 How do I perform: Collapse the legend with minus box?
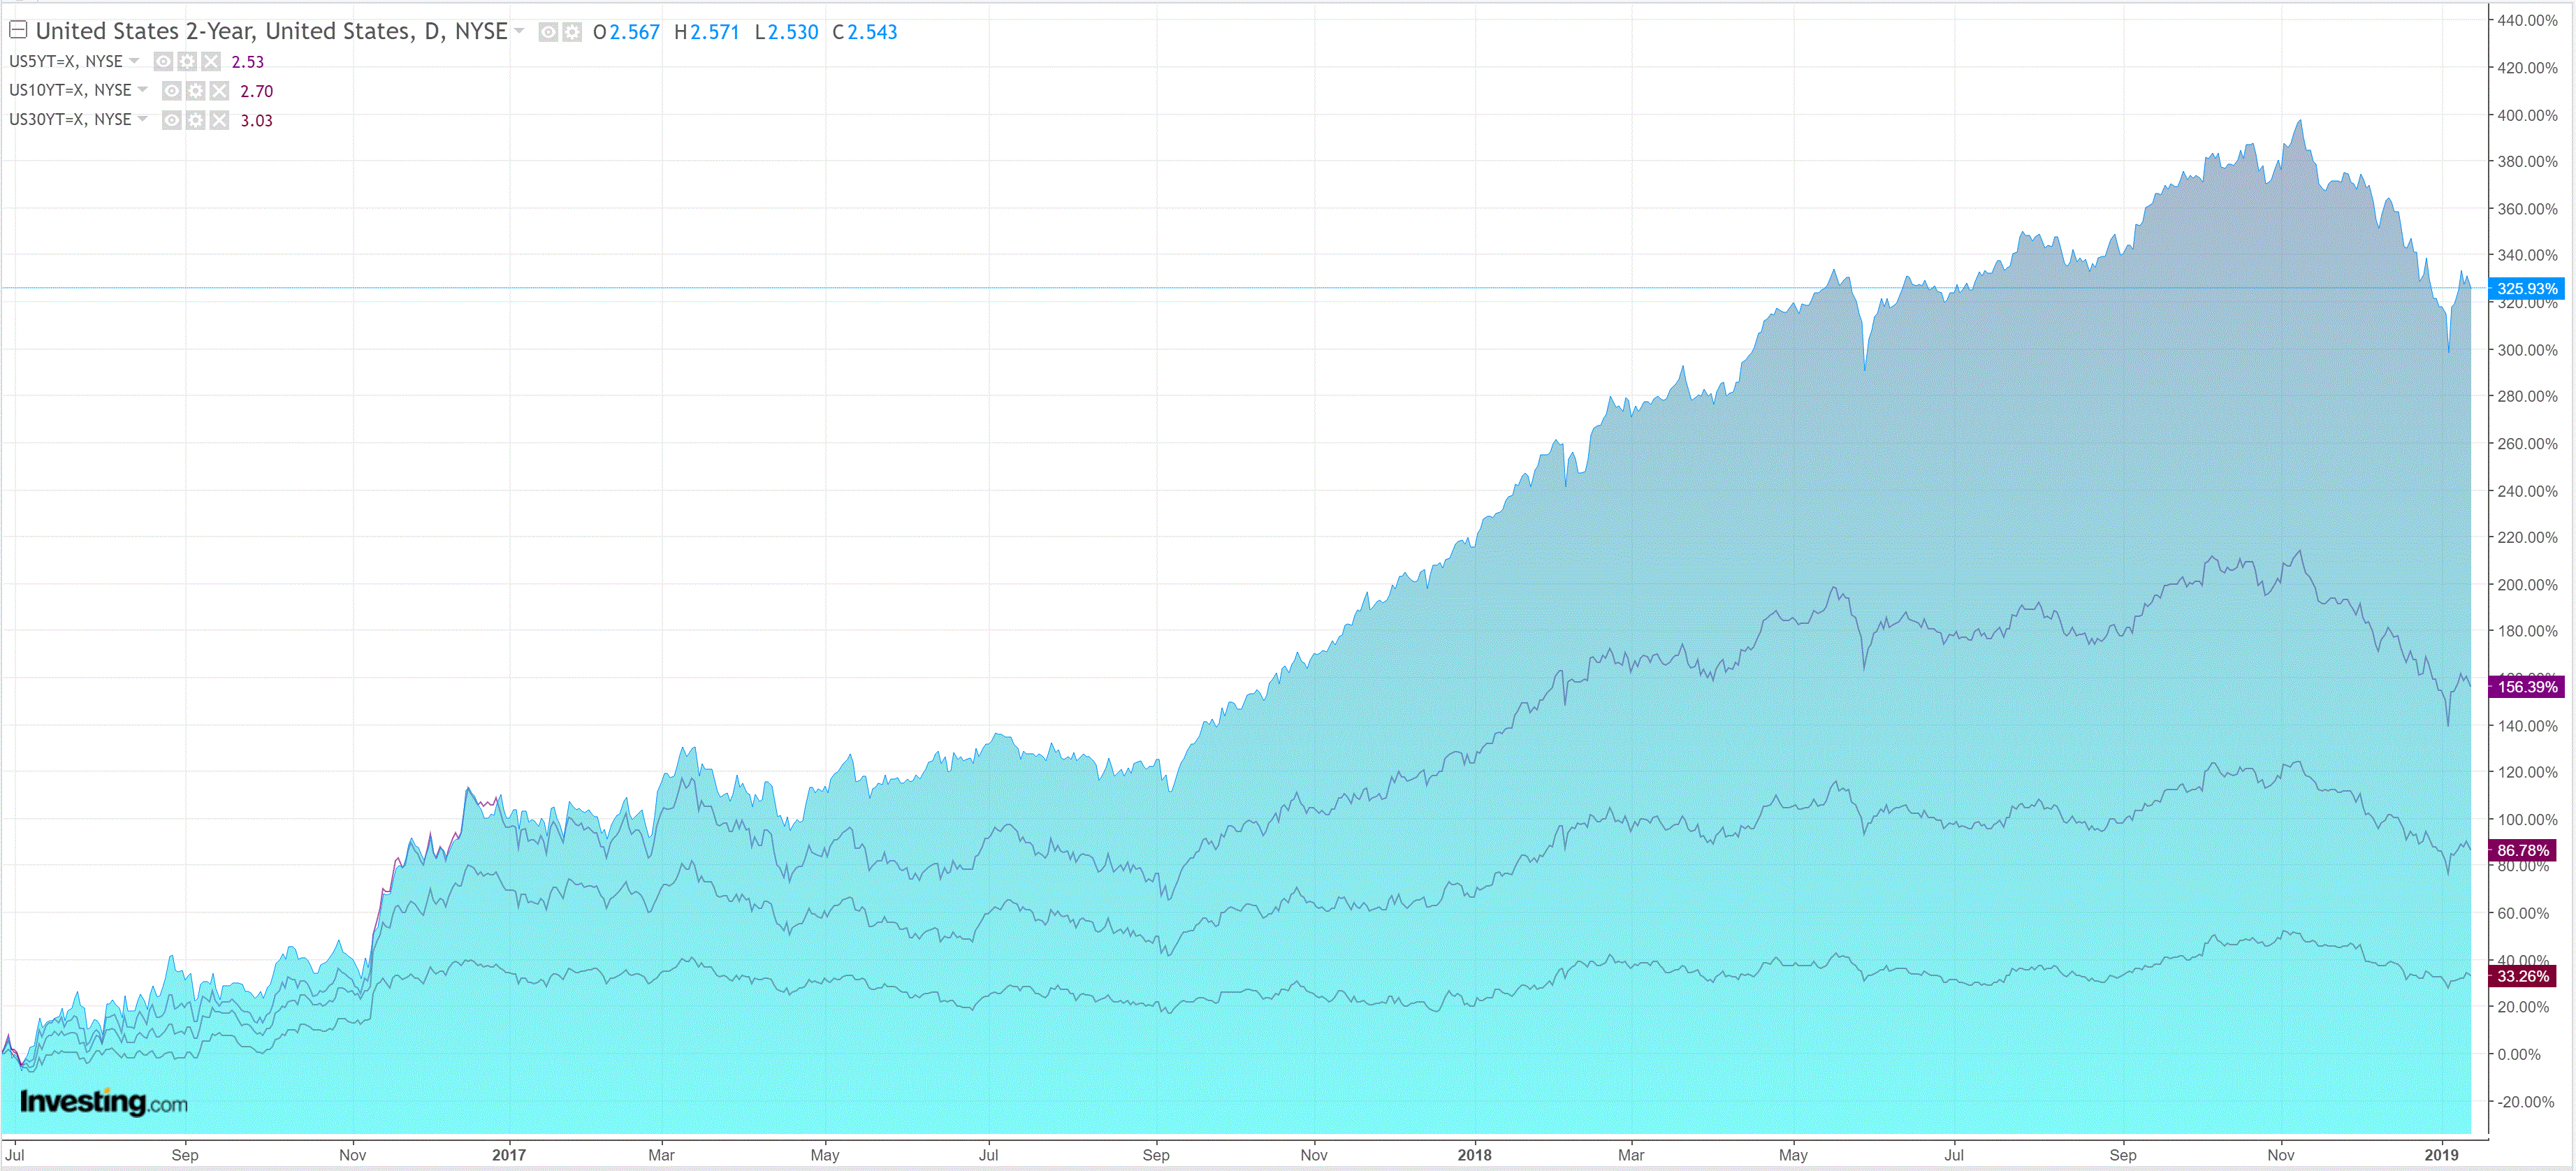pyautogui.click(x=18, y=30)
